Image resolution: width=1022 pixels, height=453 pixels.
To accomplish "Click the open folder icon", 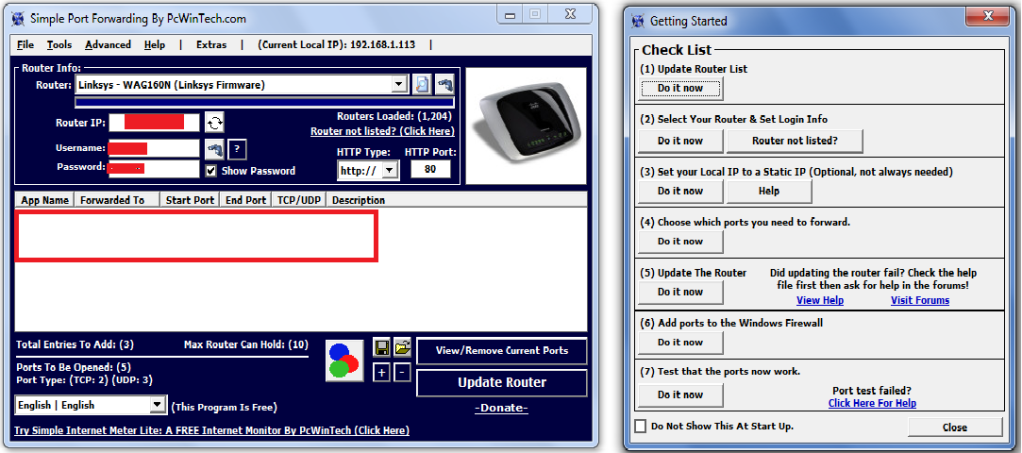I will 401,348.
